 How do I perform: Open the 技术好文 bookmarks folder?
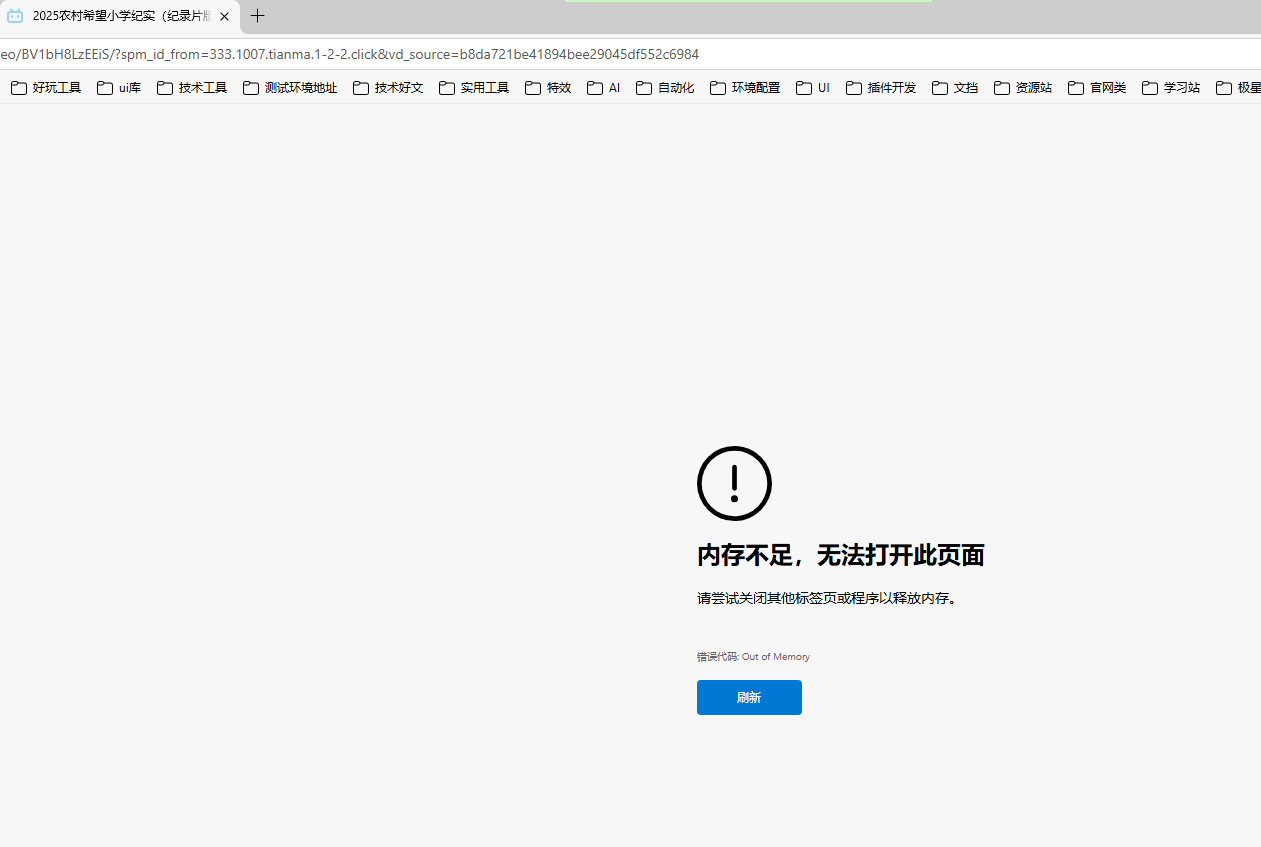click(x=388, y=88)
